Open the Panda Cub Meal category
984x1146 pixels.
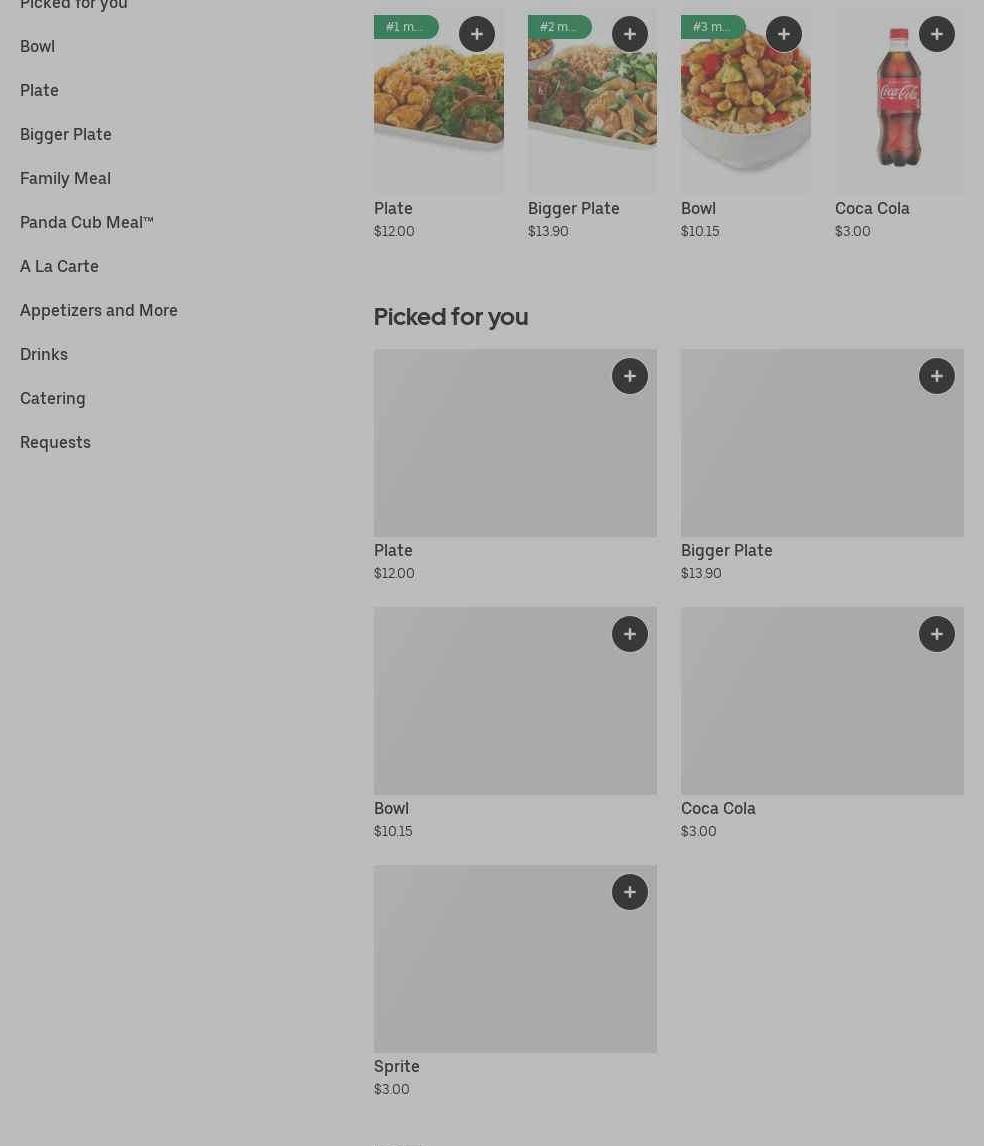[x=87, y=222]
